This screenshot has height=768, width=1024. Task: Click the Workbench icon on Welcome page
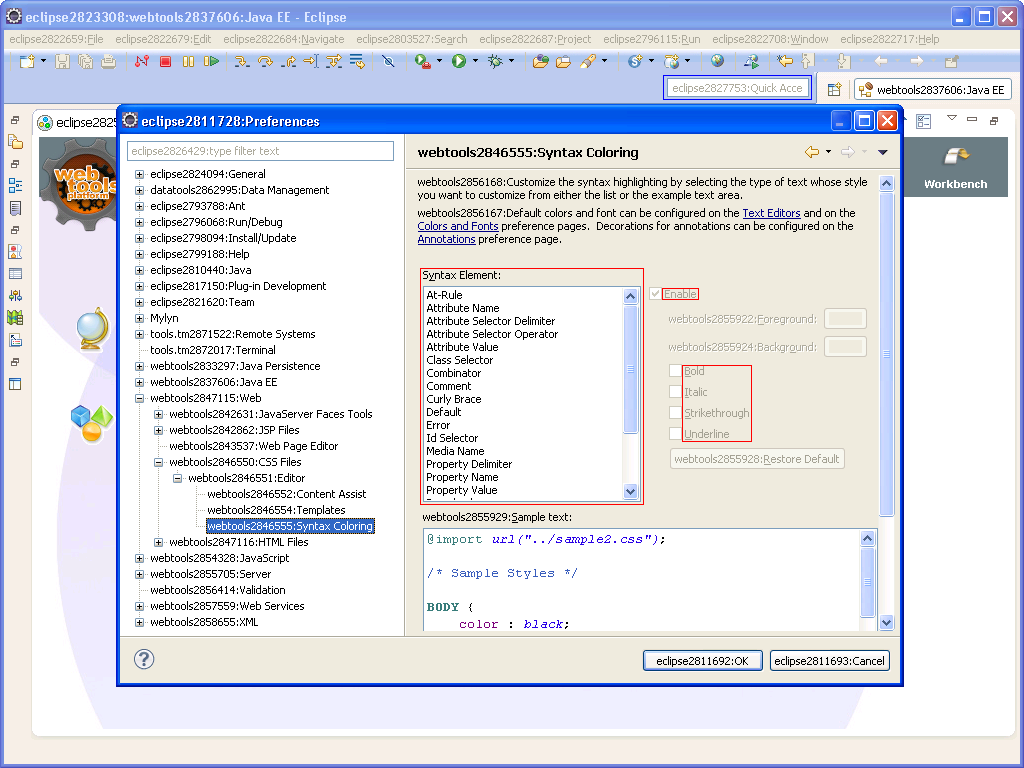pyautogui.click(x=955, y=157)
